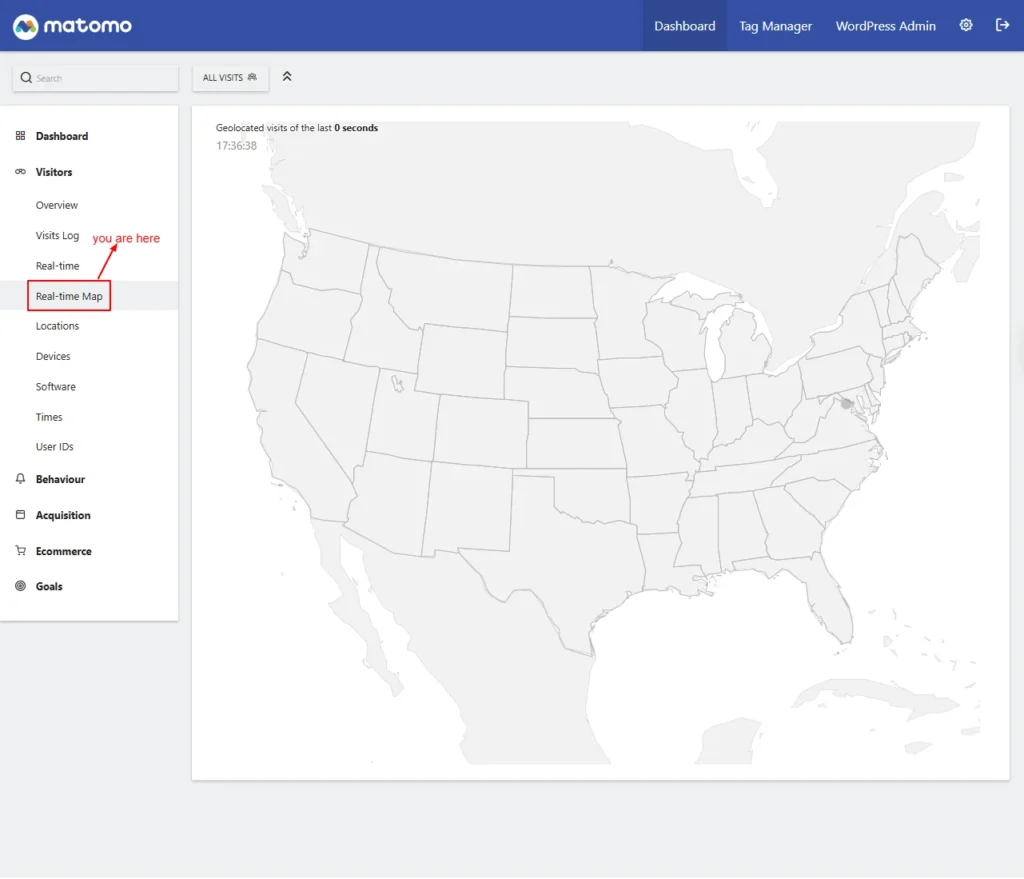The image size is (1024, 879).
Task: Click the Behaviour bell icon
Action: pyautogui.click(x=20, y=479)
